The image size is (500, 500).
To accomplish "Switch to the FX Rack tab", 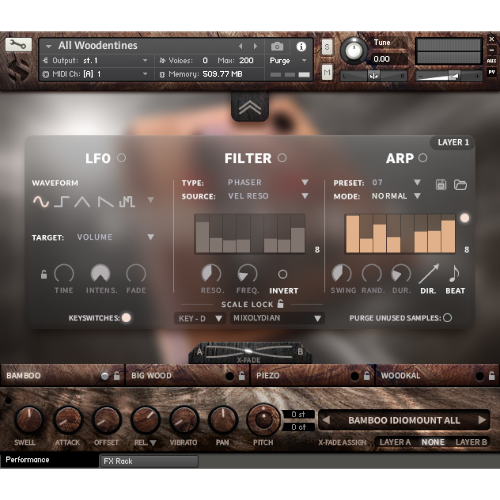I will pyautogui.click(x=149, y=461).
